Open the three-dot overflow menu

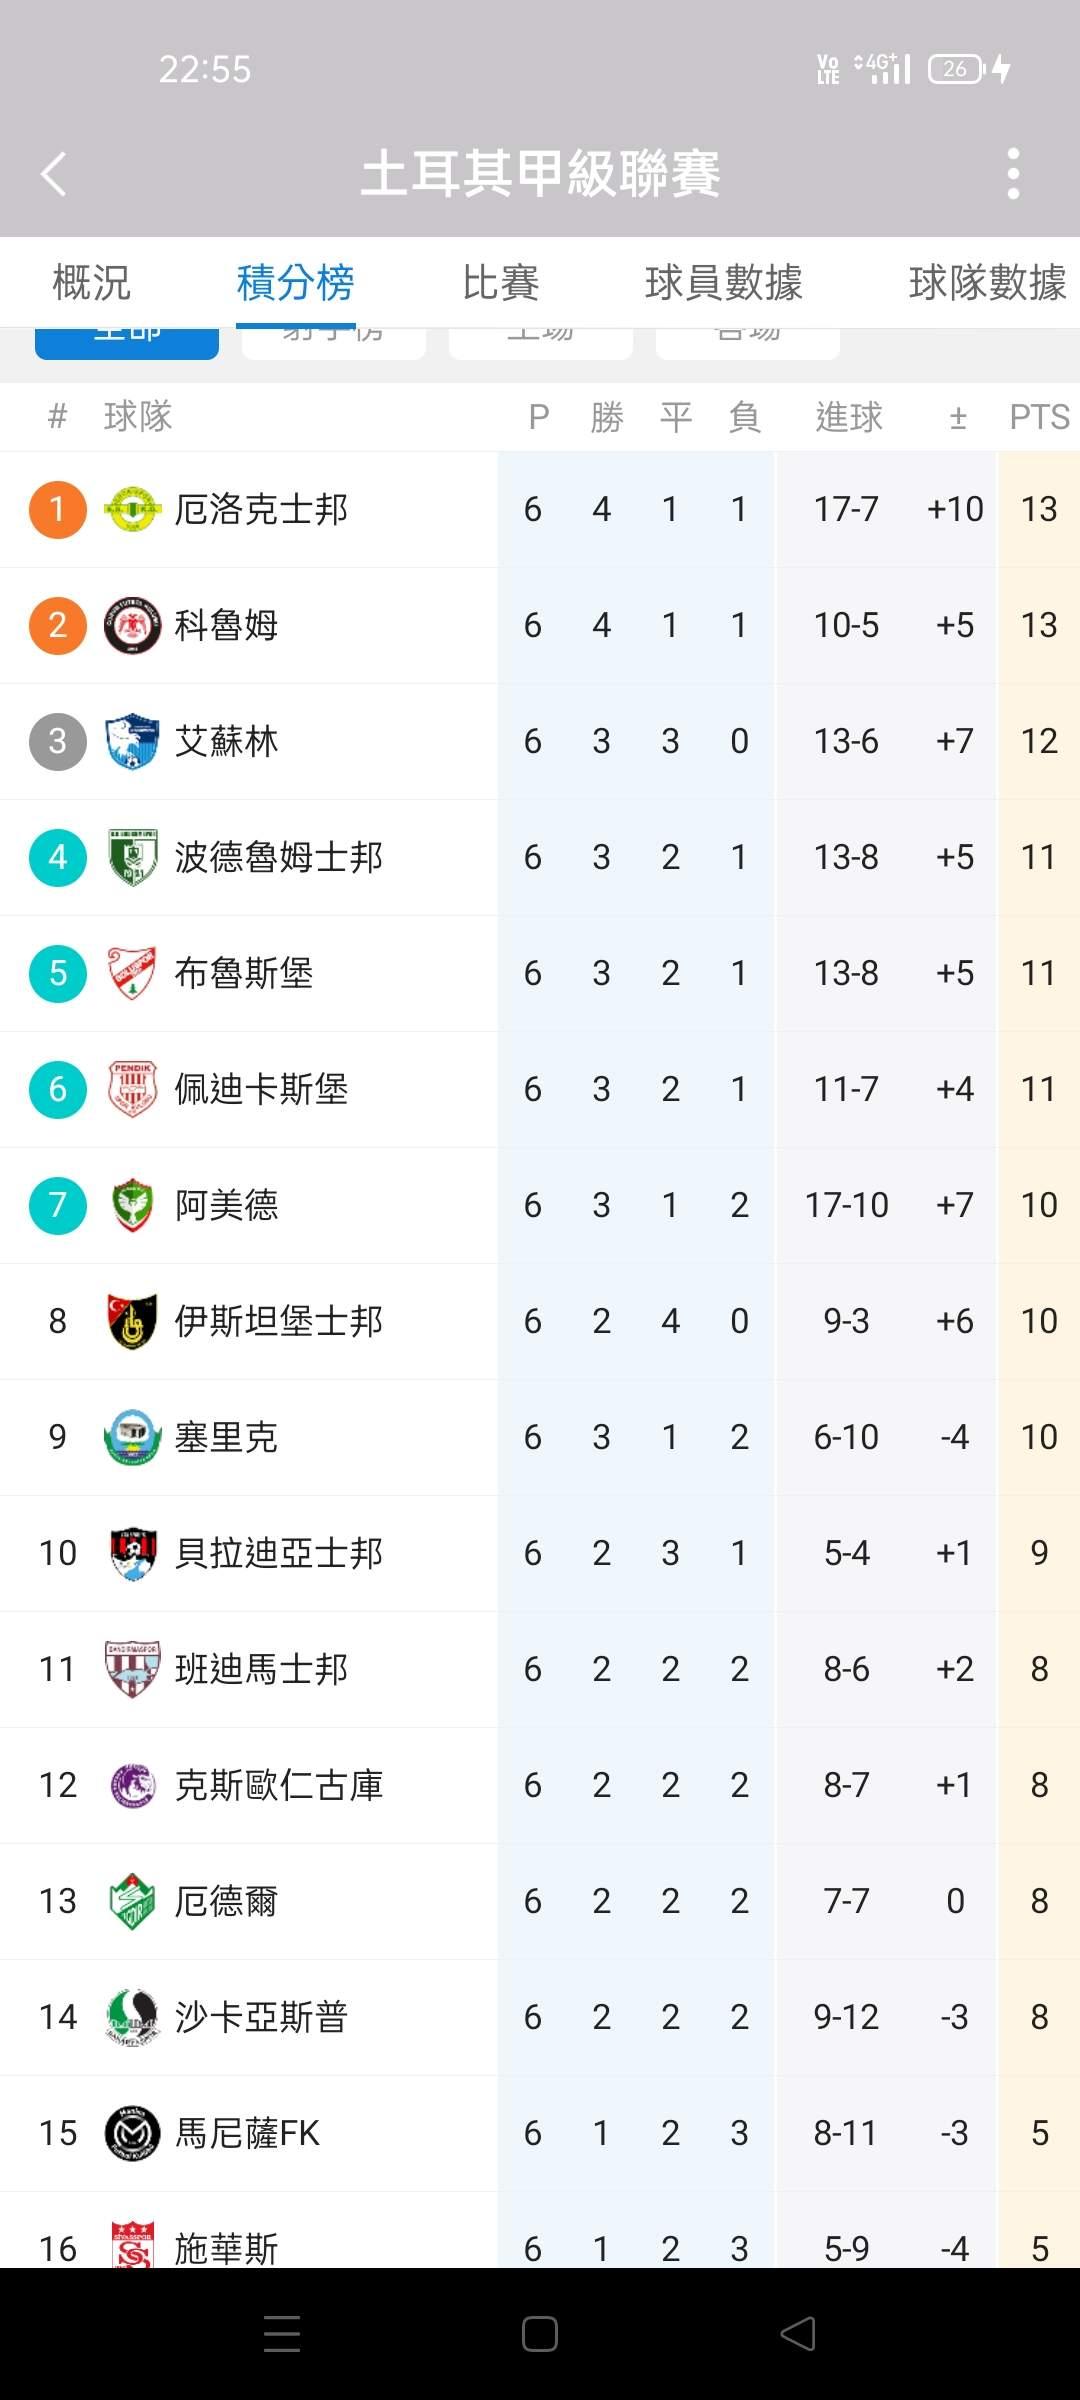tap(1013, 174)
